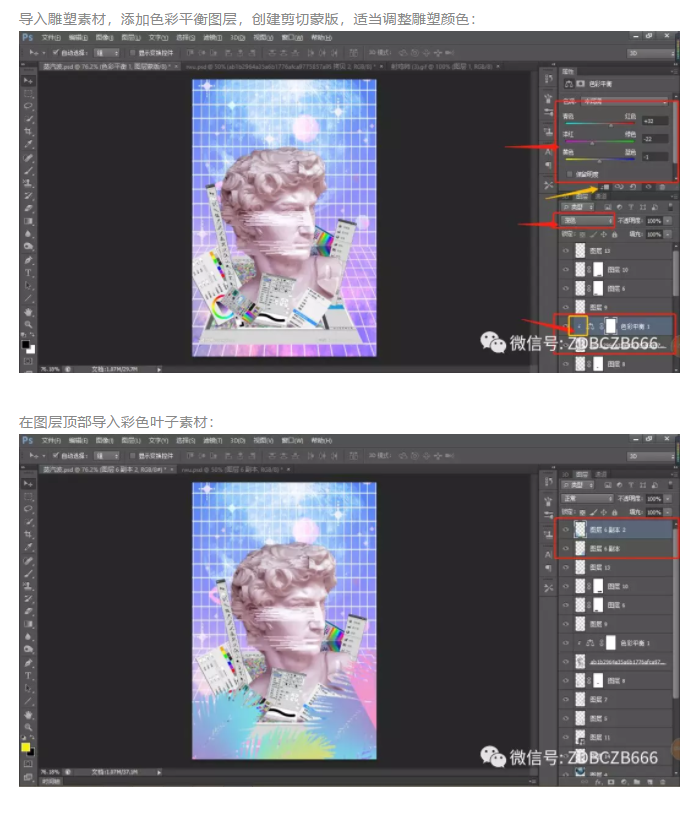
Task: Select the Zoom tool in upper screenshot
Action: pos(28,324)
